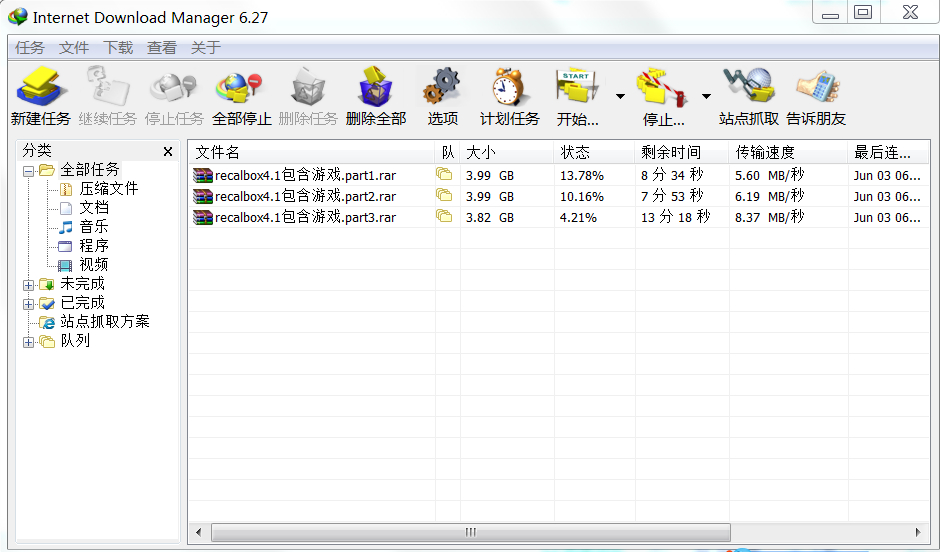Screen dimensions: 940x552
Task: Sort by 传输速度 column header
Action: click(x=788, y=152)
